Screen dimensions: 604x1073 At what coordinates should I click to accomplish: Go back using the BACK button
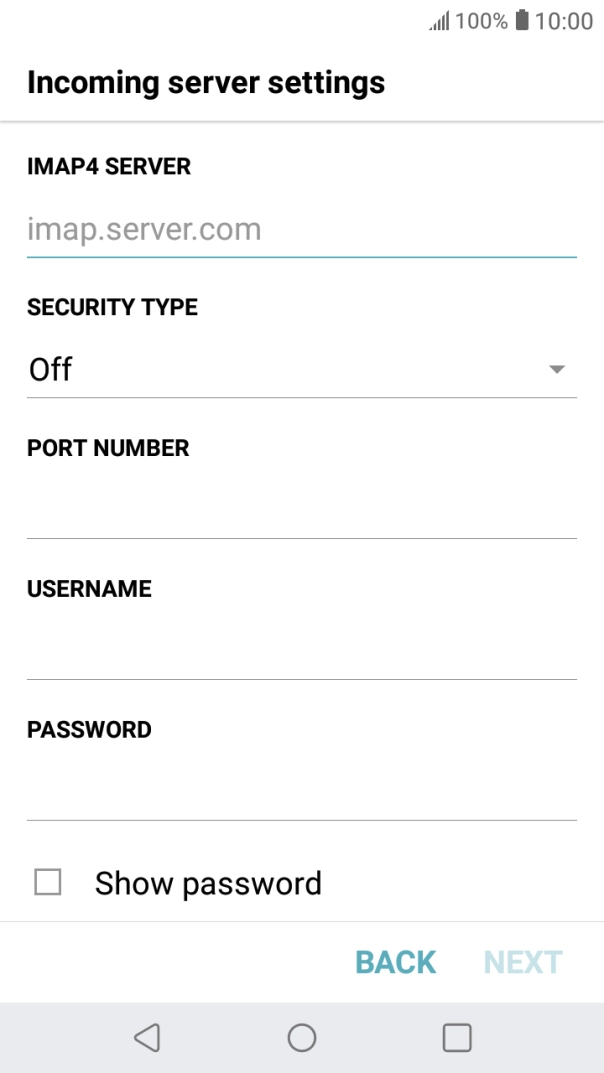pyautogui.click(x=396, y=962)
